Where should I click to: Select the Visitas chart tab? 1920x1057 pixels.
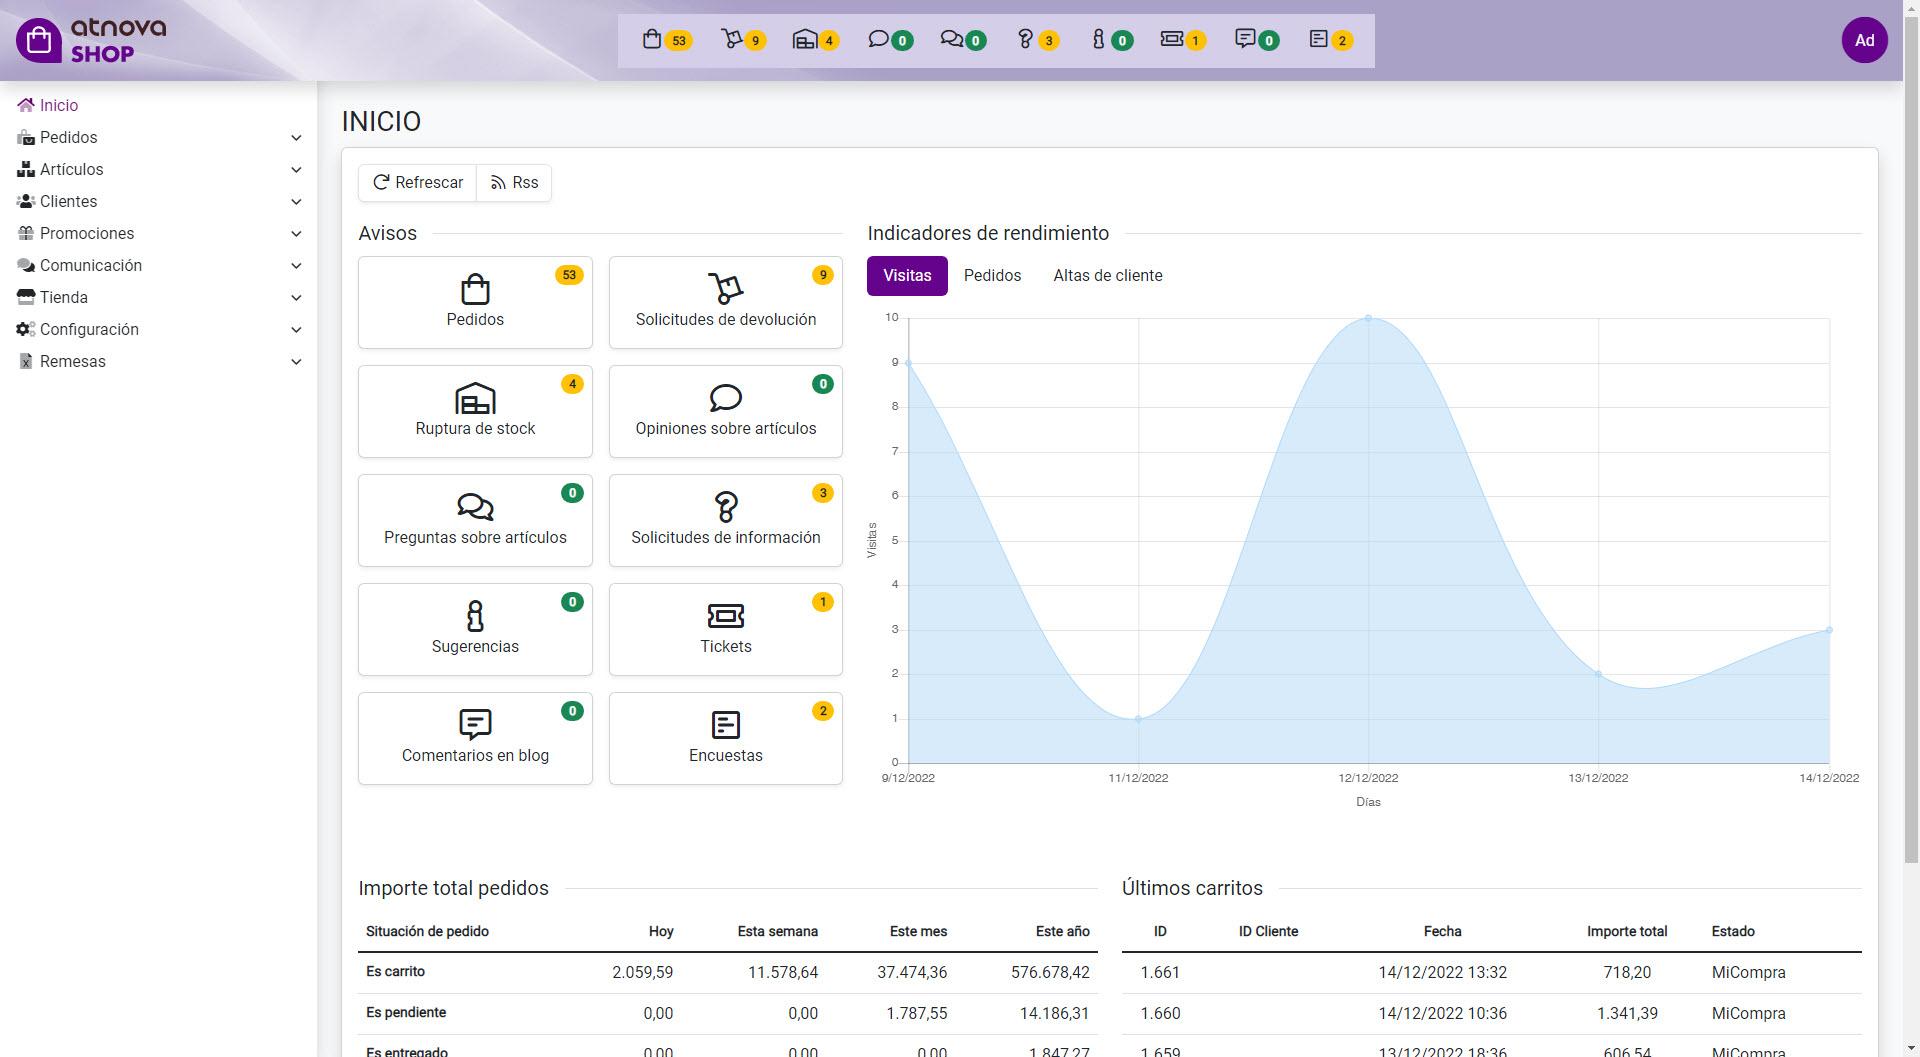pyautogui.click(x=907, y=275)
